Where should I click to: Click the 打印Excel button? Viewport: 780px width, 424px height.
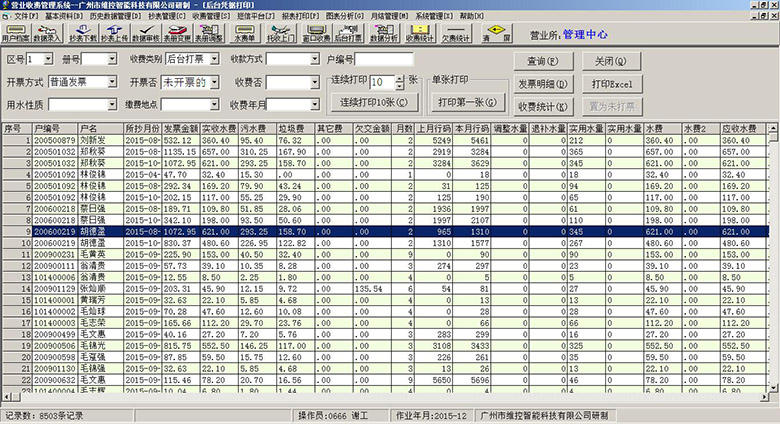click(x=612, y=84)
